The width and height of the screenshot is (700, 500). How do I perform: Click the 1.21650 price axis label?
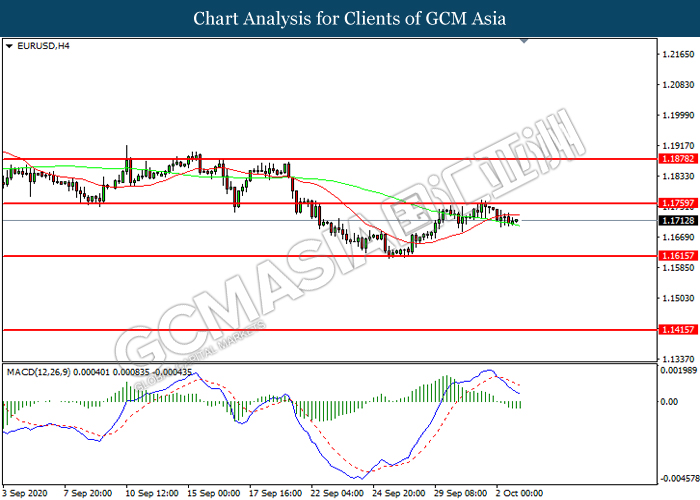[675, 54]
